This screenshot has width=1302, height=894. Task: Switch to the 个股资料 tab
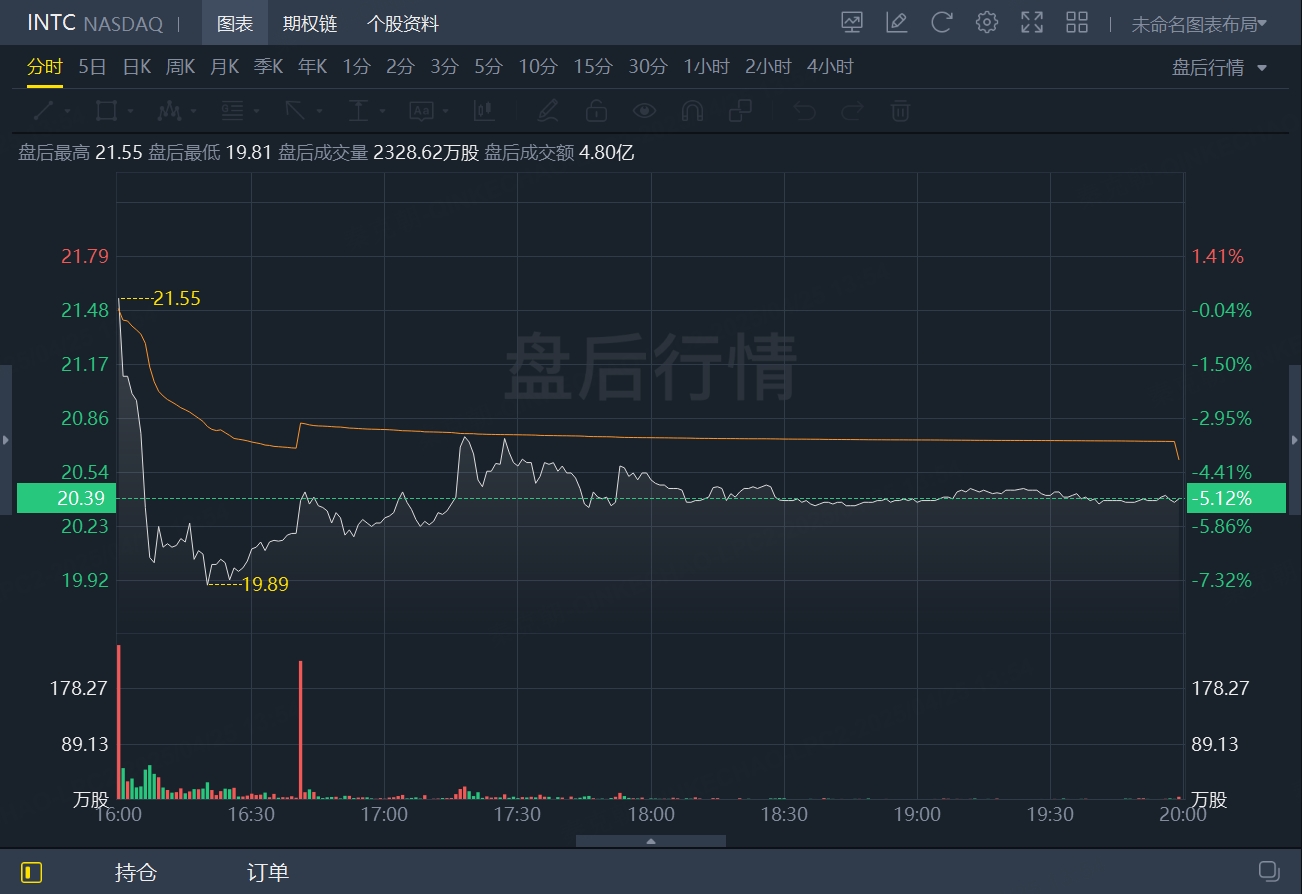[403, 23]
